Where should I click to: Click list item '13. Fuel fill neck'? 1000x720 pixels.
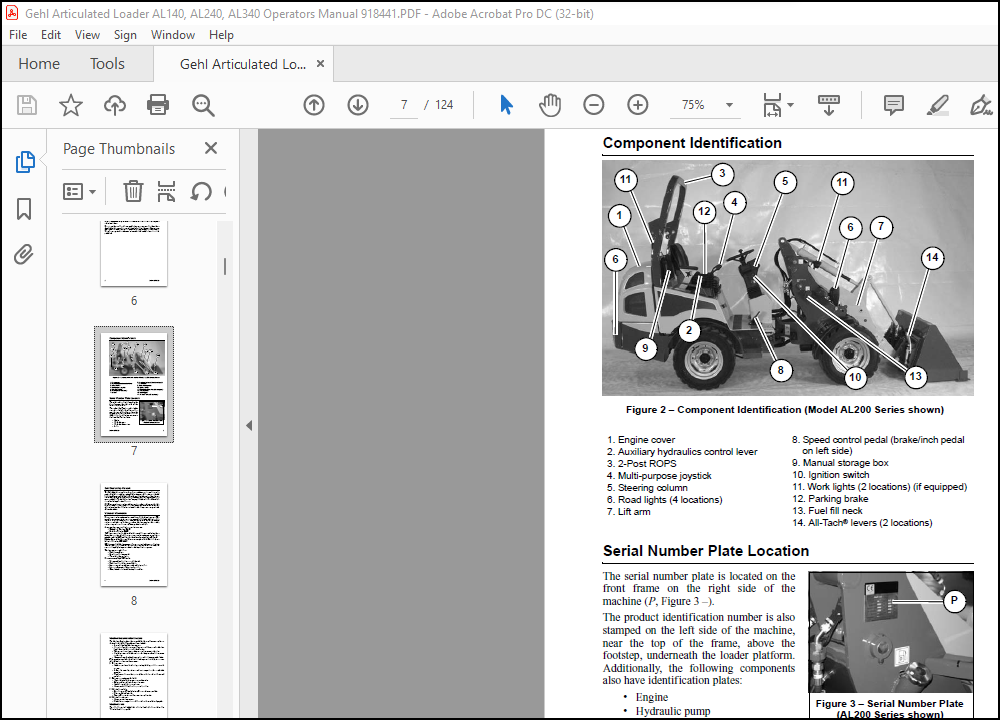click(827, 511)
